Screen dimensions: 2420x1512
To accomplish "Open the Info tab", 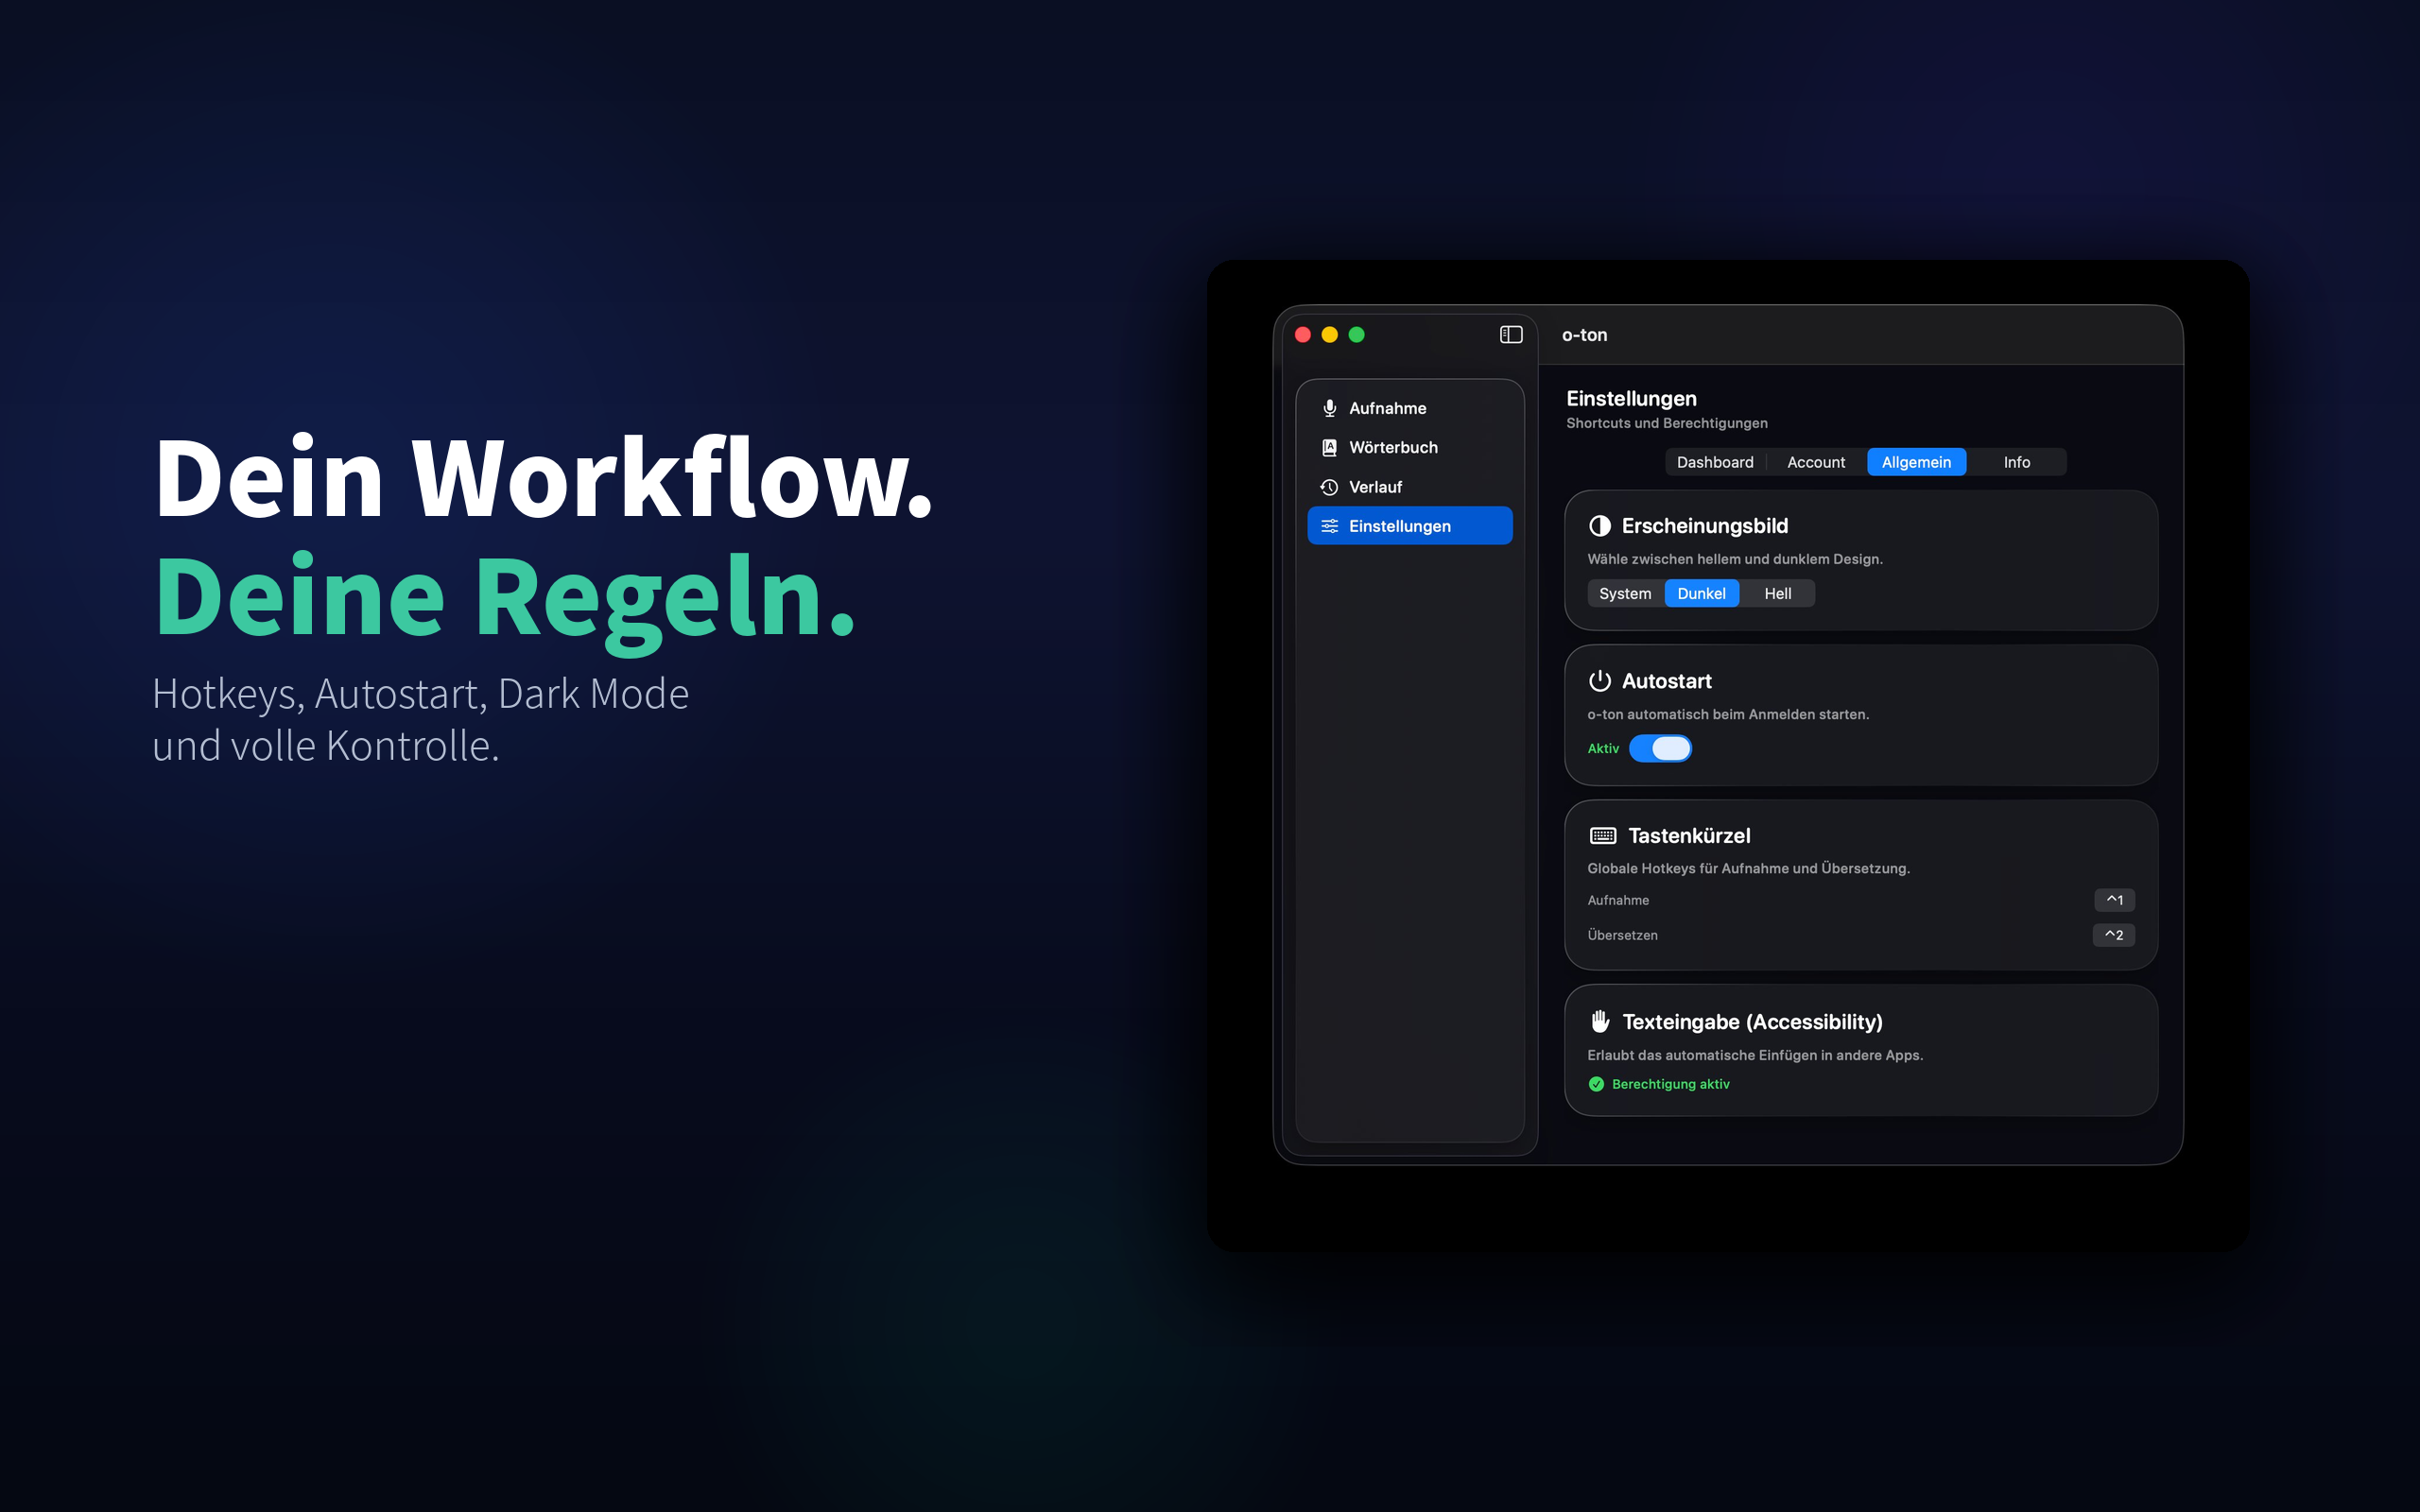I will coord(2016,462).
